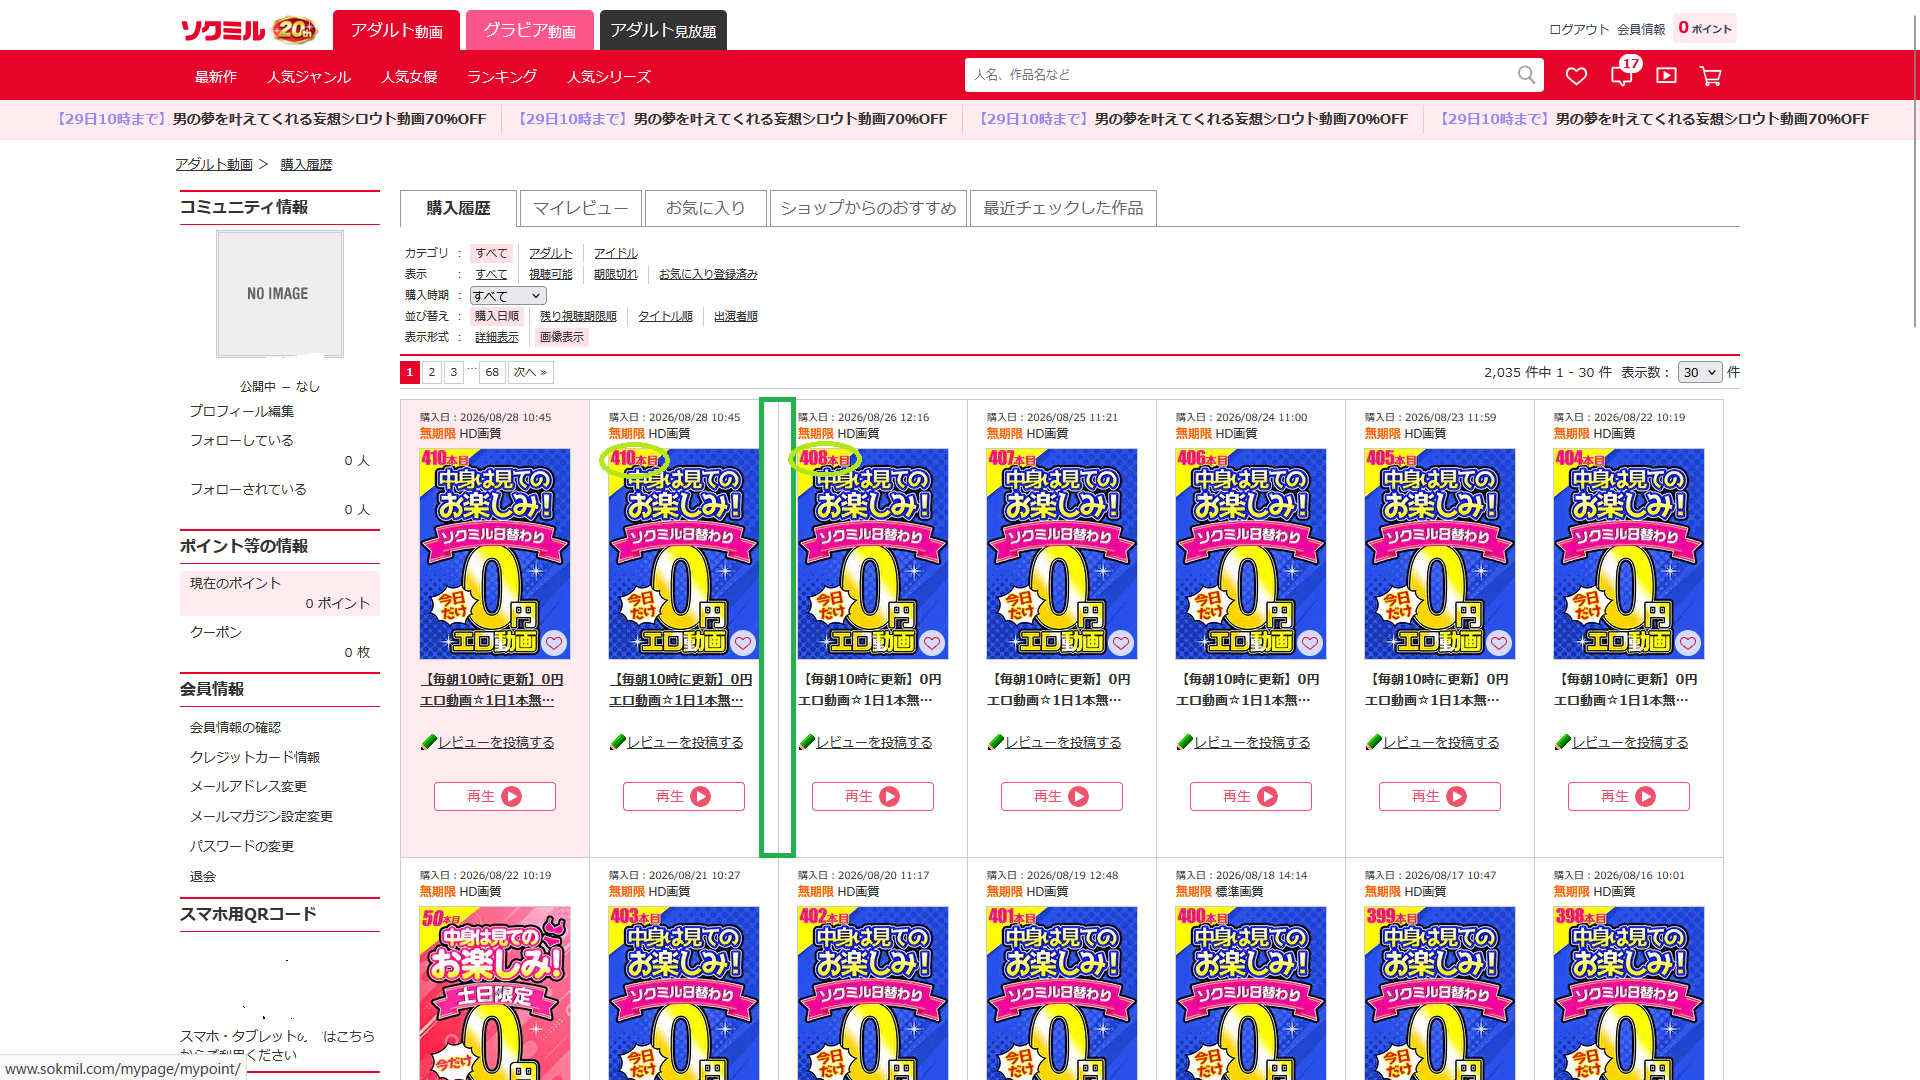Click the ログアウト link

click(x=1579, y=29)
